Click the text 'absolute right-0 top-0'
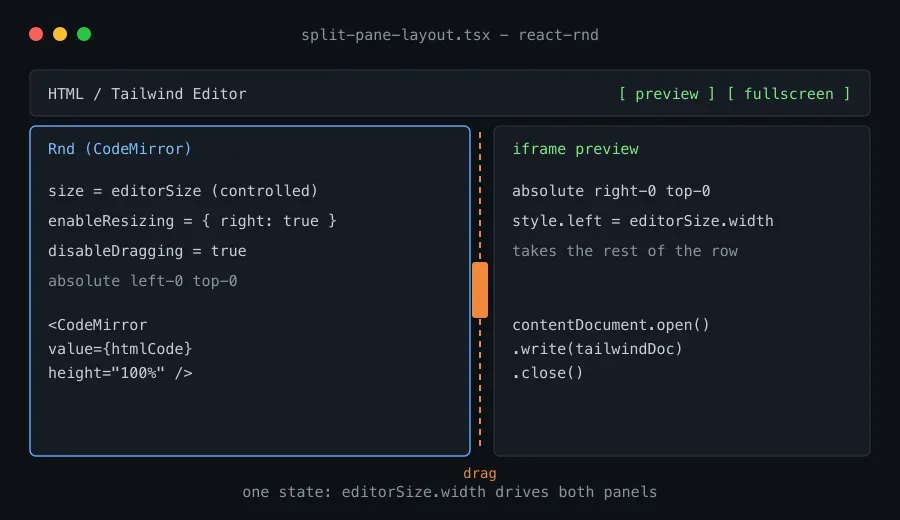 click(611, 191)
